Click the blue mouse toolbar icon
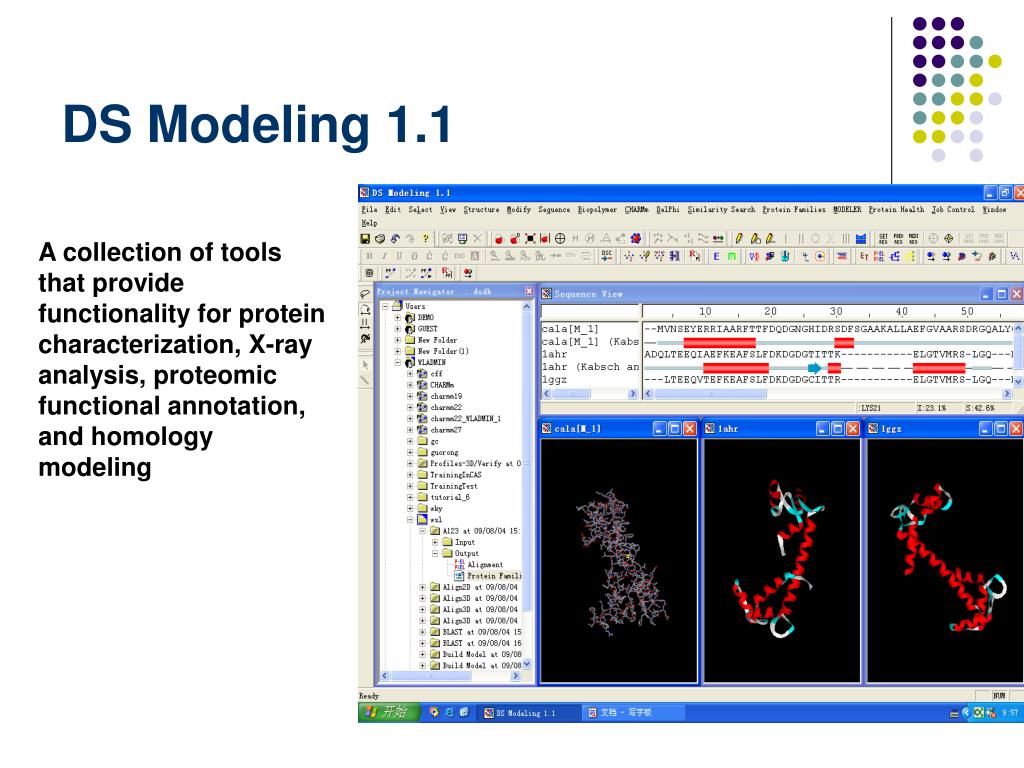Image resolution: width=1024 pixels, height=768 pixels. coord(785,256)
